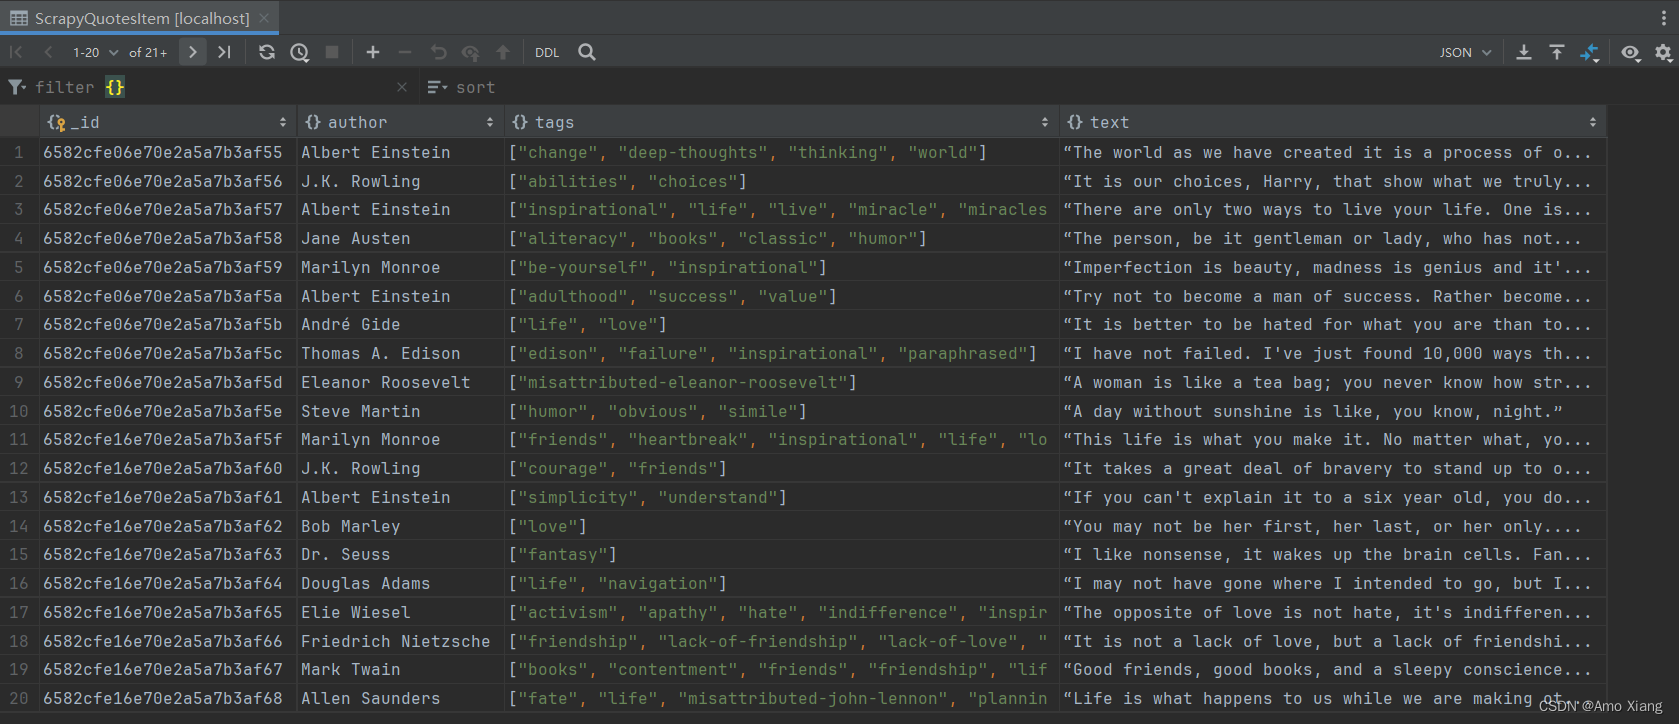Viewport: 1679px width, 724px height.
Task: Close the ScrapyQuotesItem tab
Action: click(x=264, y=18)
